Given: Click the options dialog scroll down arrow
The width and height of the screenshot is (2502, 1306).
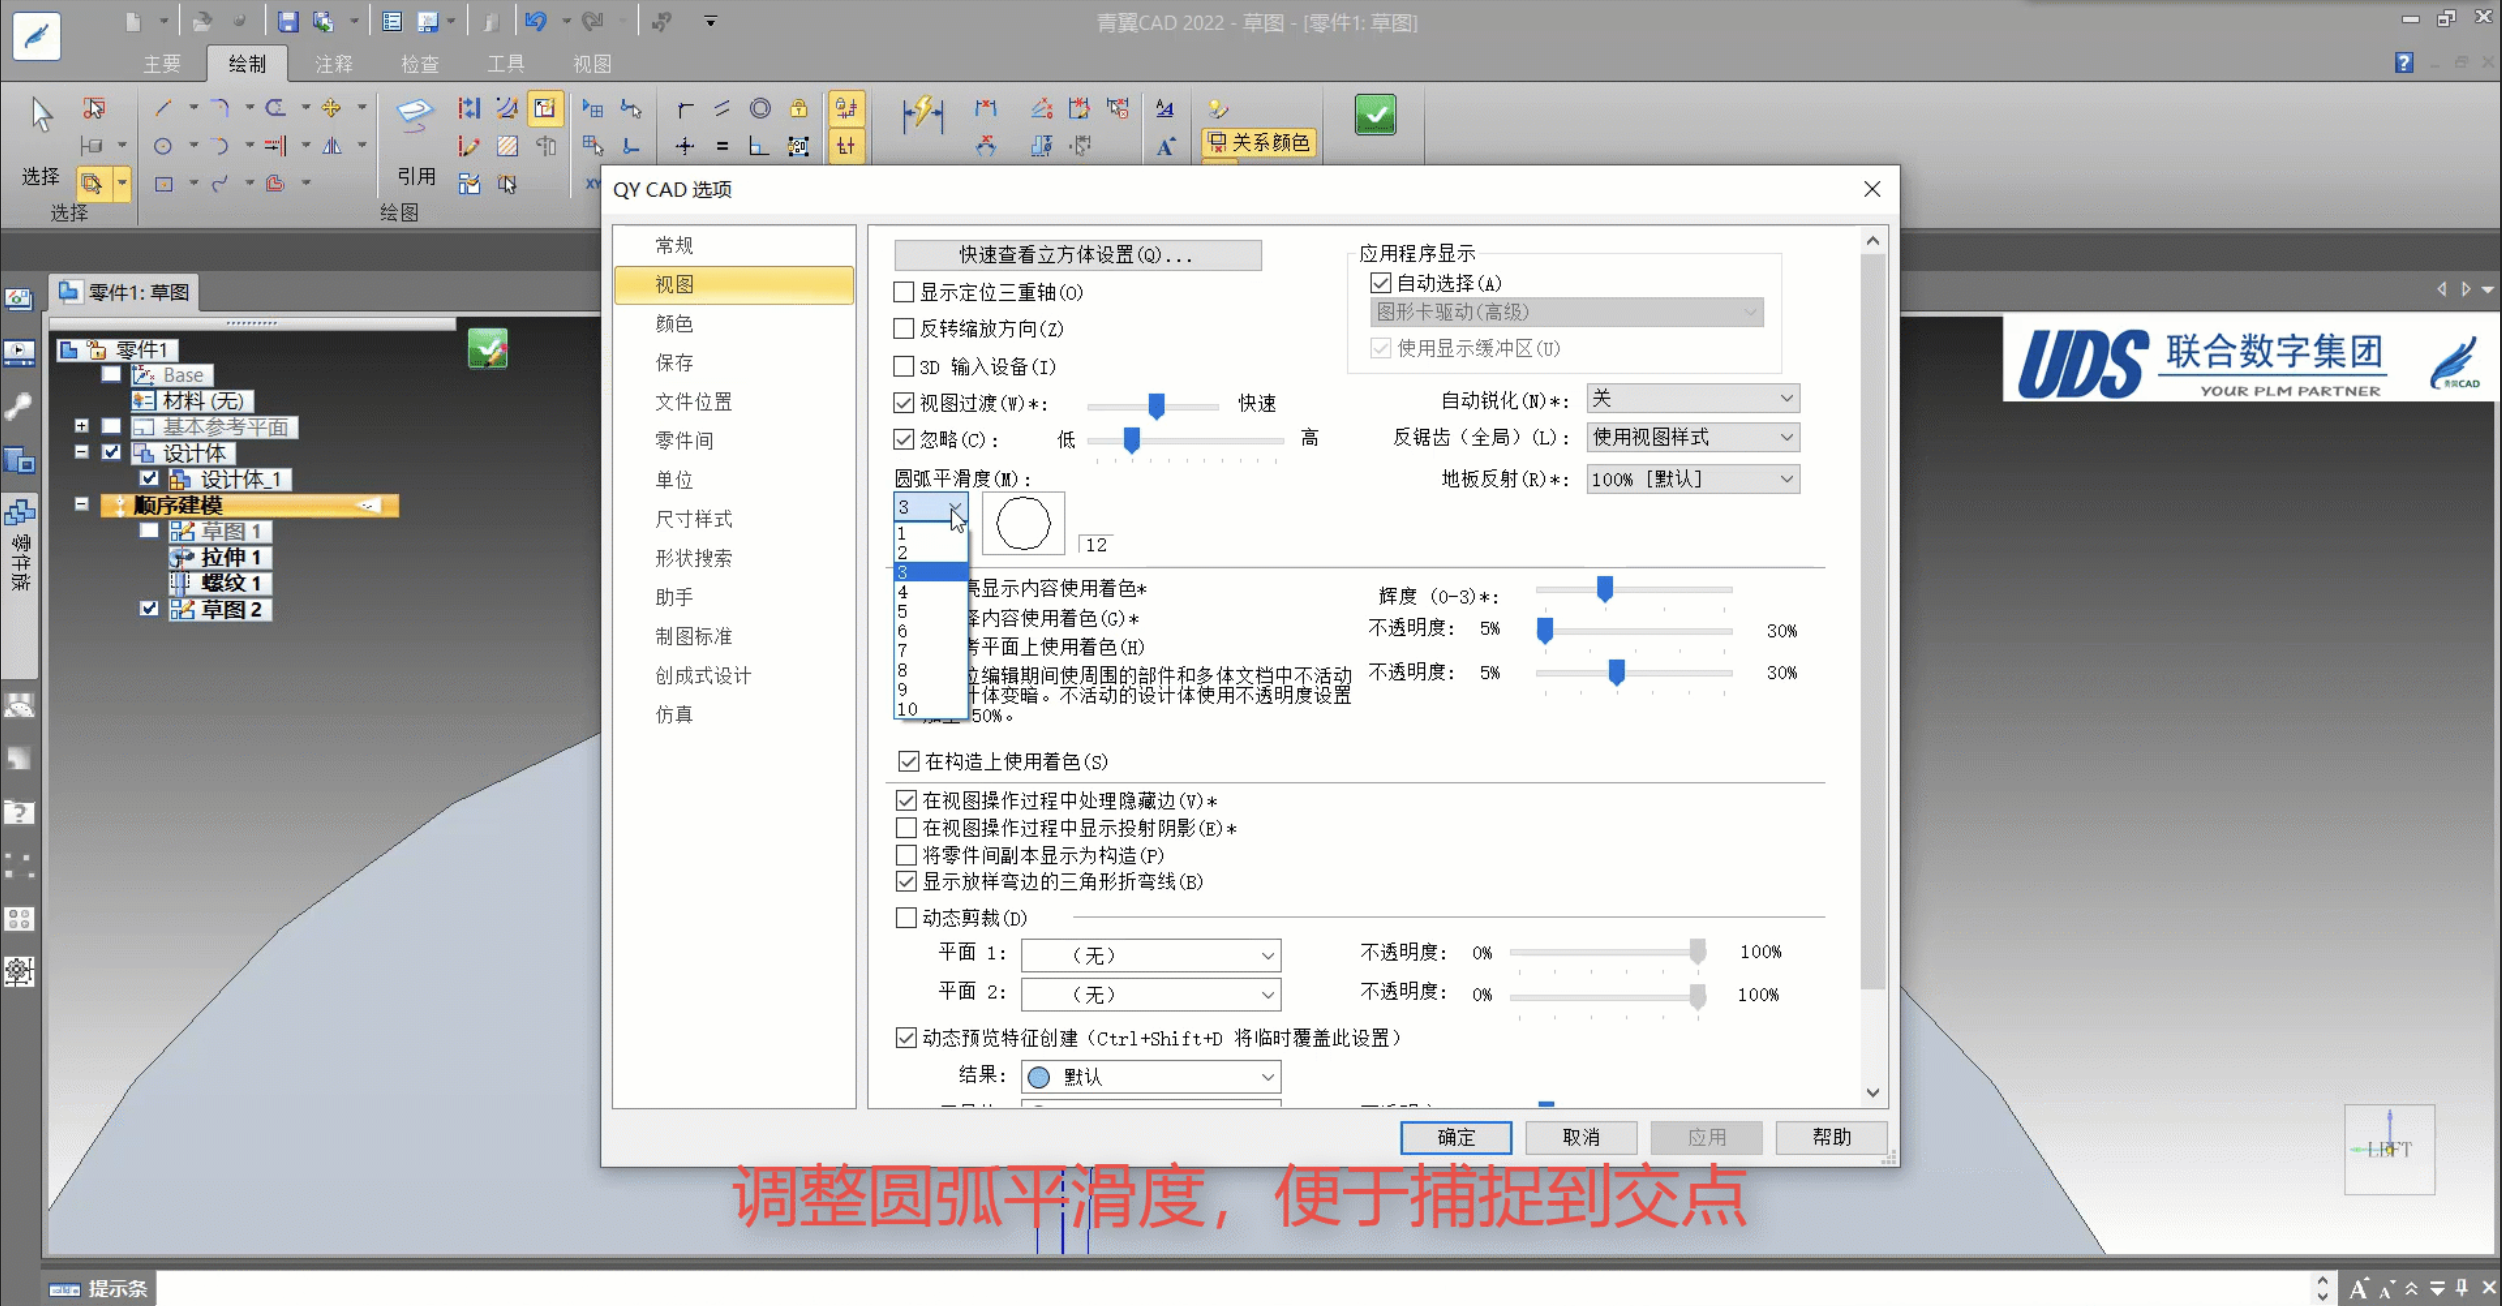Looking at the screenshot, I should point(1872,1093).
